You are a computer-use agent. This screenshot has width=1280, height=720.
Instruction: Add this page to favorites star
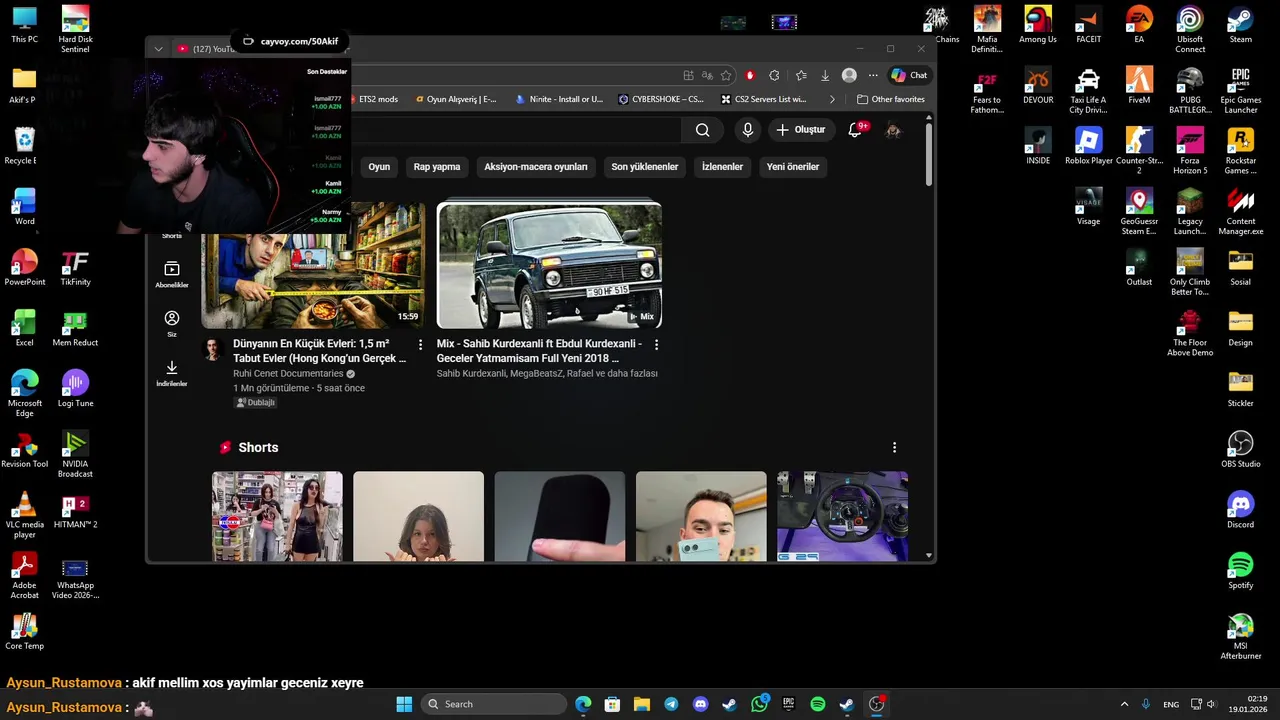pyautogui.click(x=726, y=75)
